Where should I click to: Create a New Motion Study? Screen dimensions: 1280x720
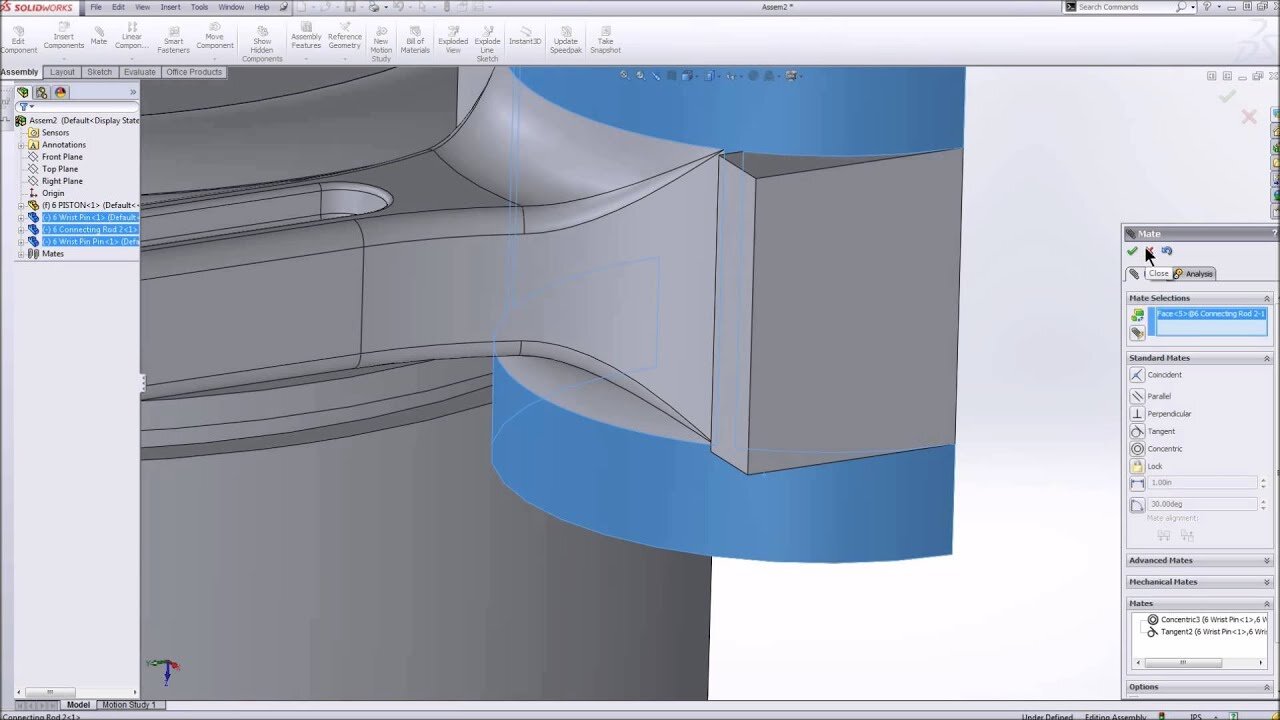click(380, 38)
